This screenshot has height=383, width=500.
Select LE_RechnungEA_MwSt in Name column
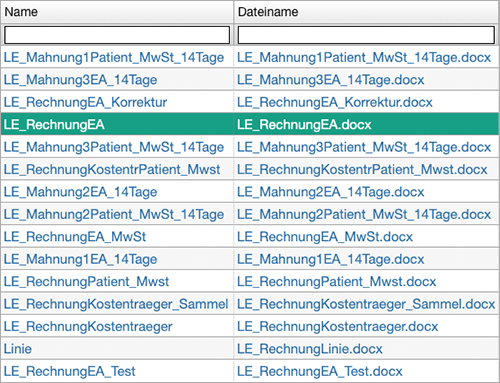point(75,237)
